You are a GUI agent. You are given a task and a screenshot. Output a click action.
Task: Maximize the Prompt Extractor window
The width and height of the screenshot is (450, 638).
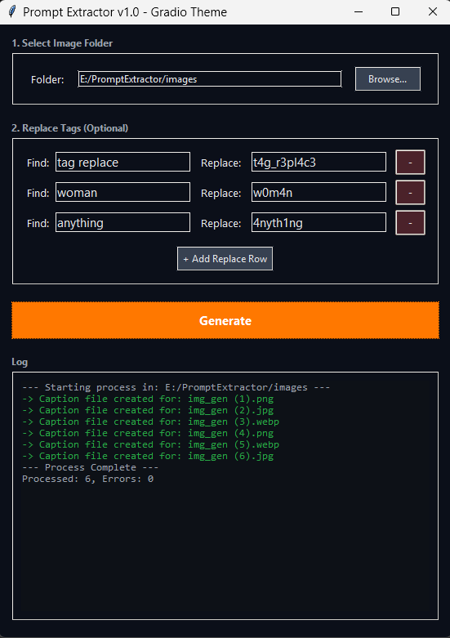click(395, 12)
